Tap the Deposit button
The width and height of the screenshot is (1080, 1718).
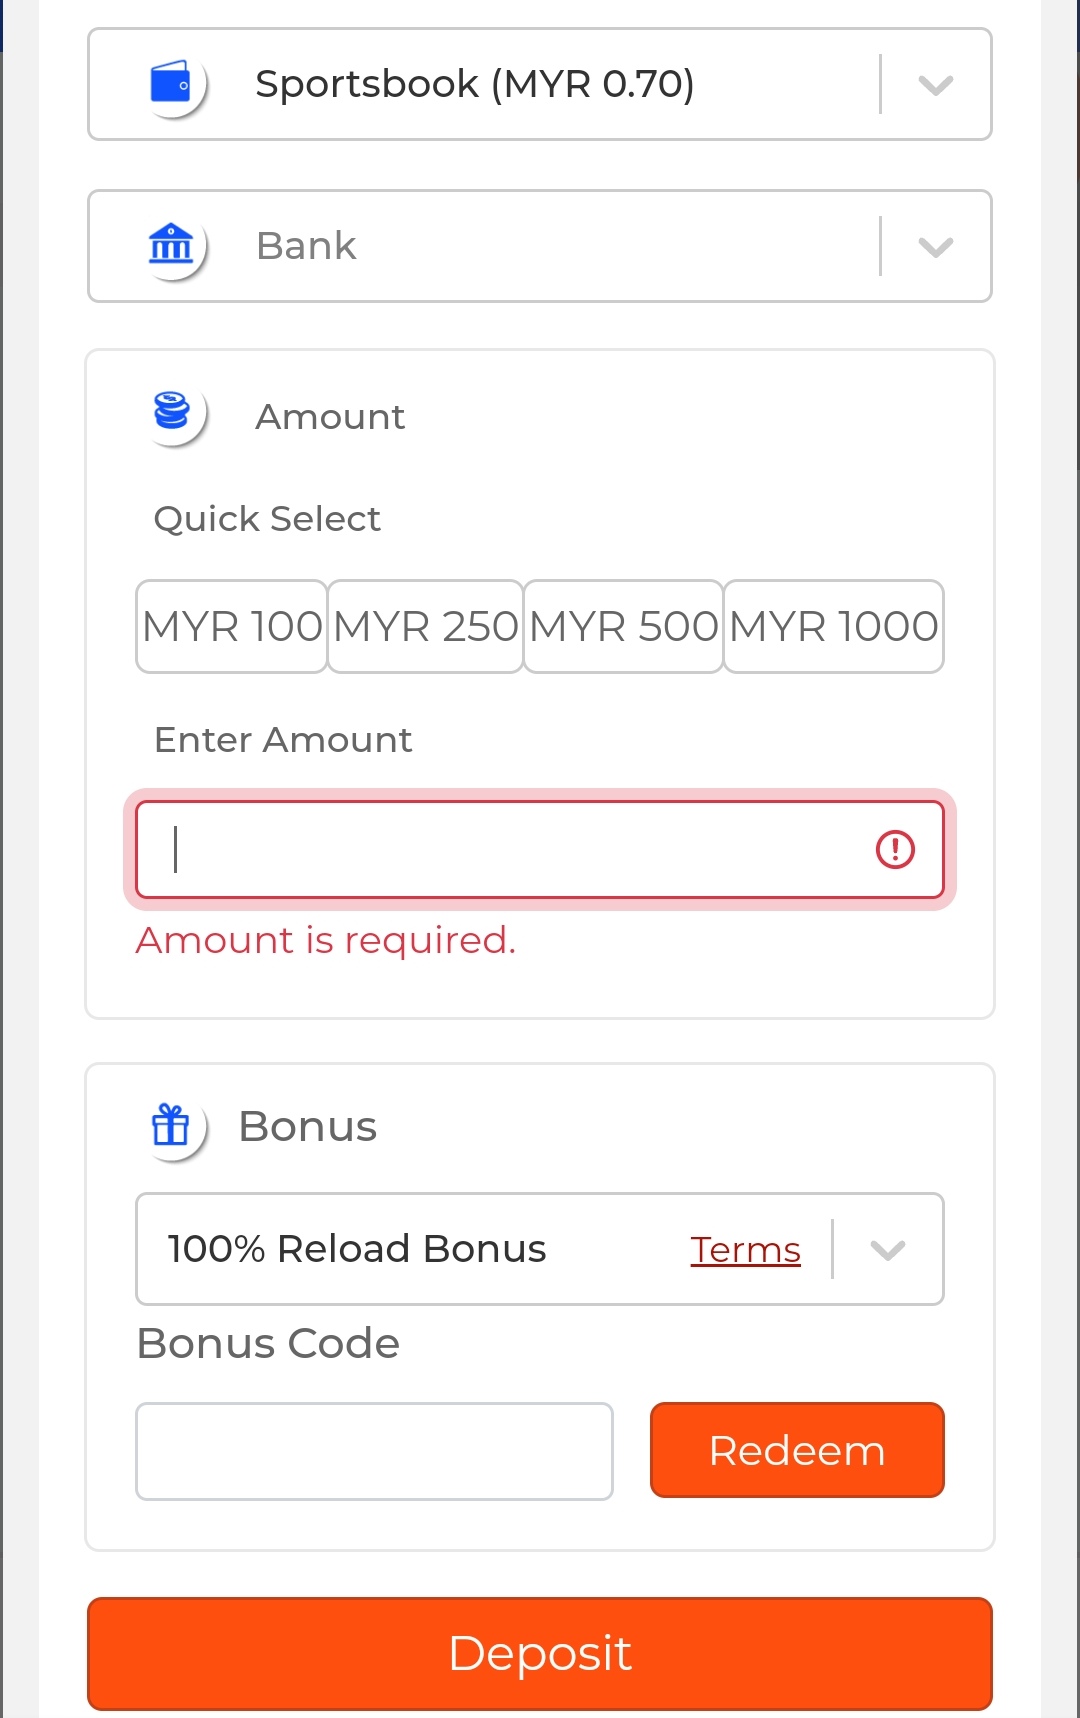(x=540, y=1653)
